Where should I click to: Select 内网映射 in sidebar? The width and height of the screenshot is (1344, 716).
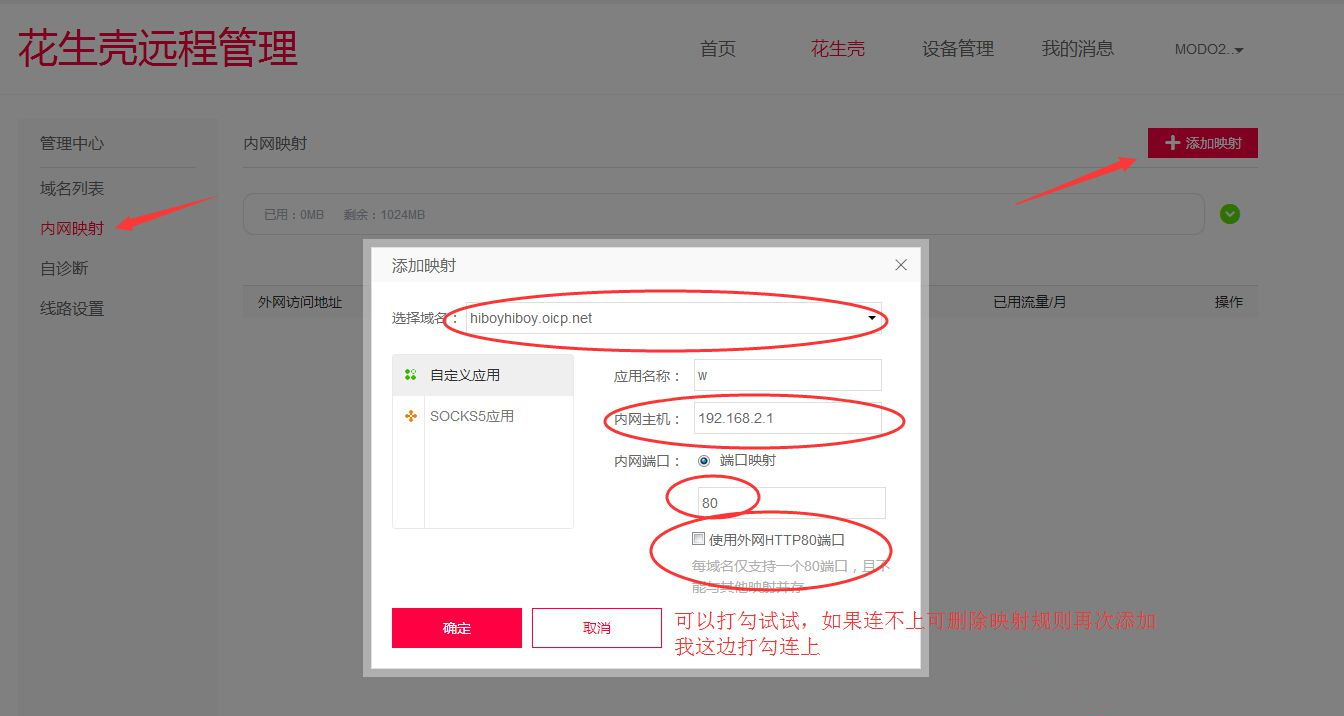coord(72,229)
